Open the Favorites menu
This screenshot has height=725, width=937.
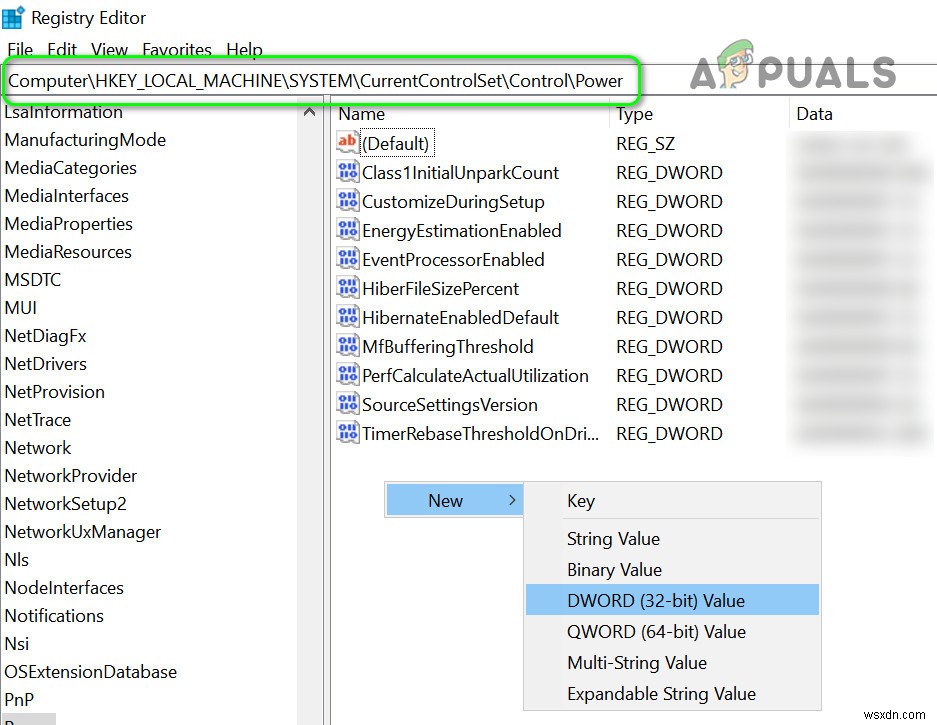coord(177,49)
